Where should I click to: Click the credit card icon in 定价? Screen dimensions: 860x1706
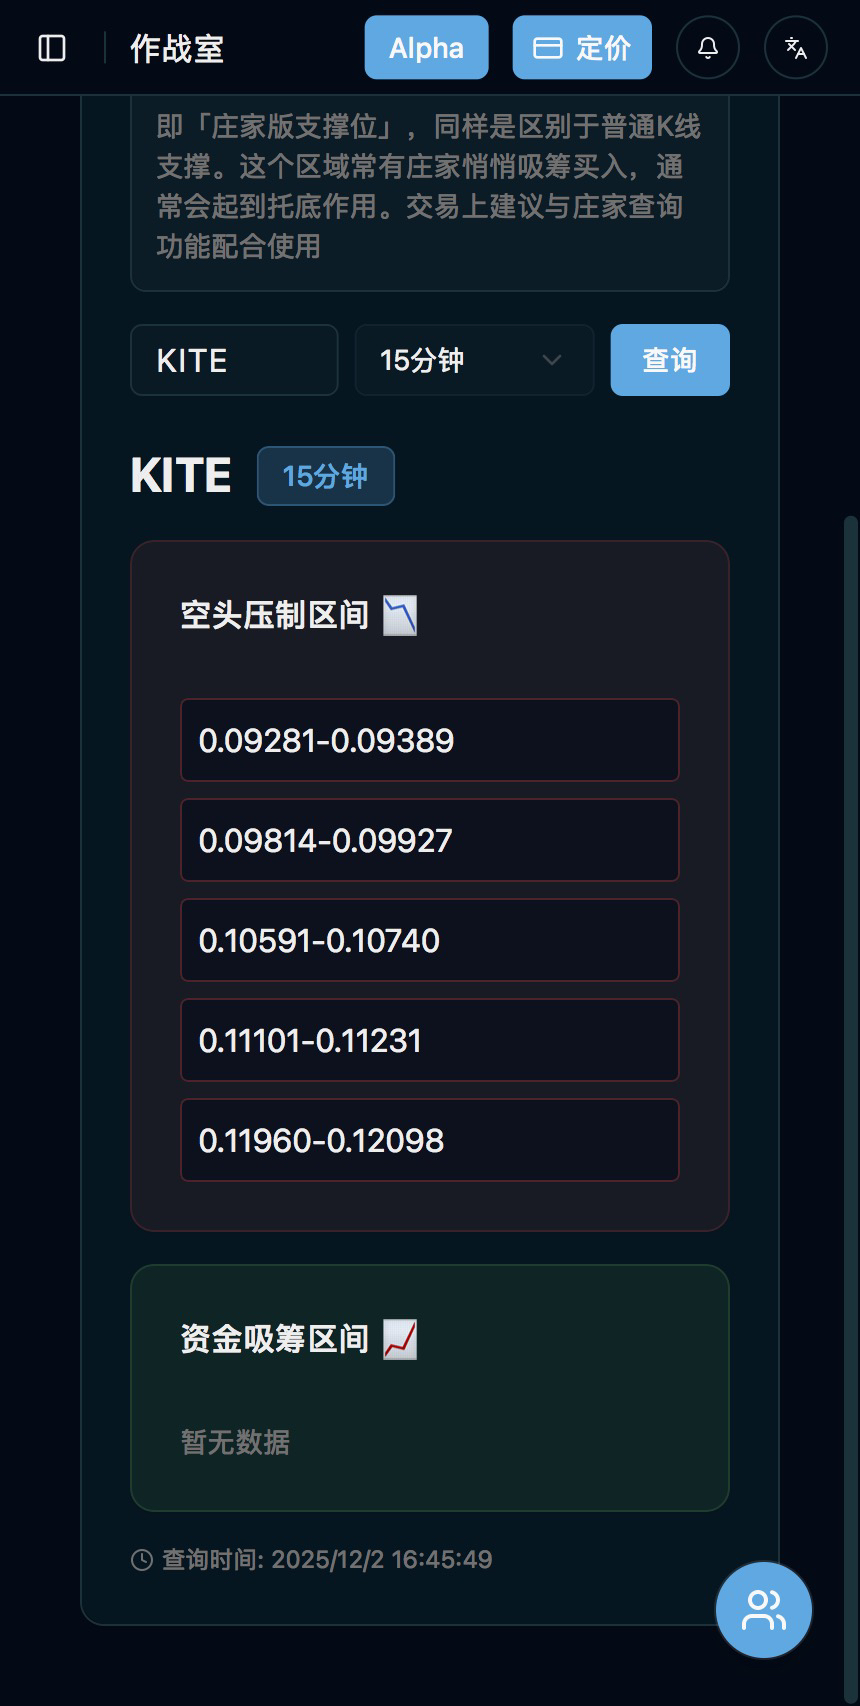click(x=548, y=48)
